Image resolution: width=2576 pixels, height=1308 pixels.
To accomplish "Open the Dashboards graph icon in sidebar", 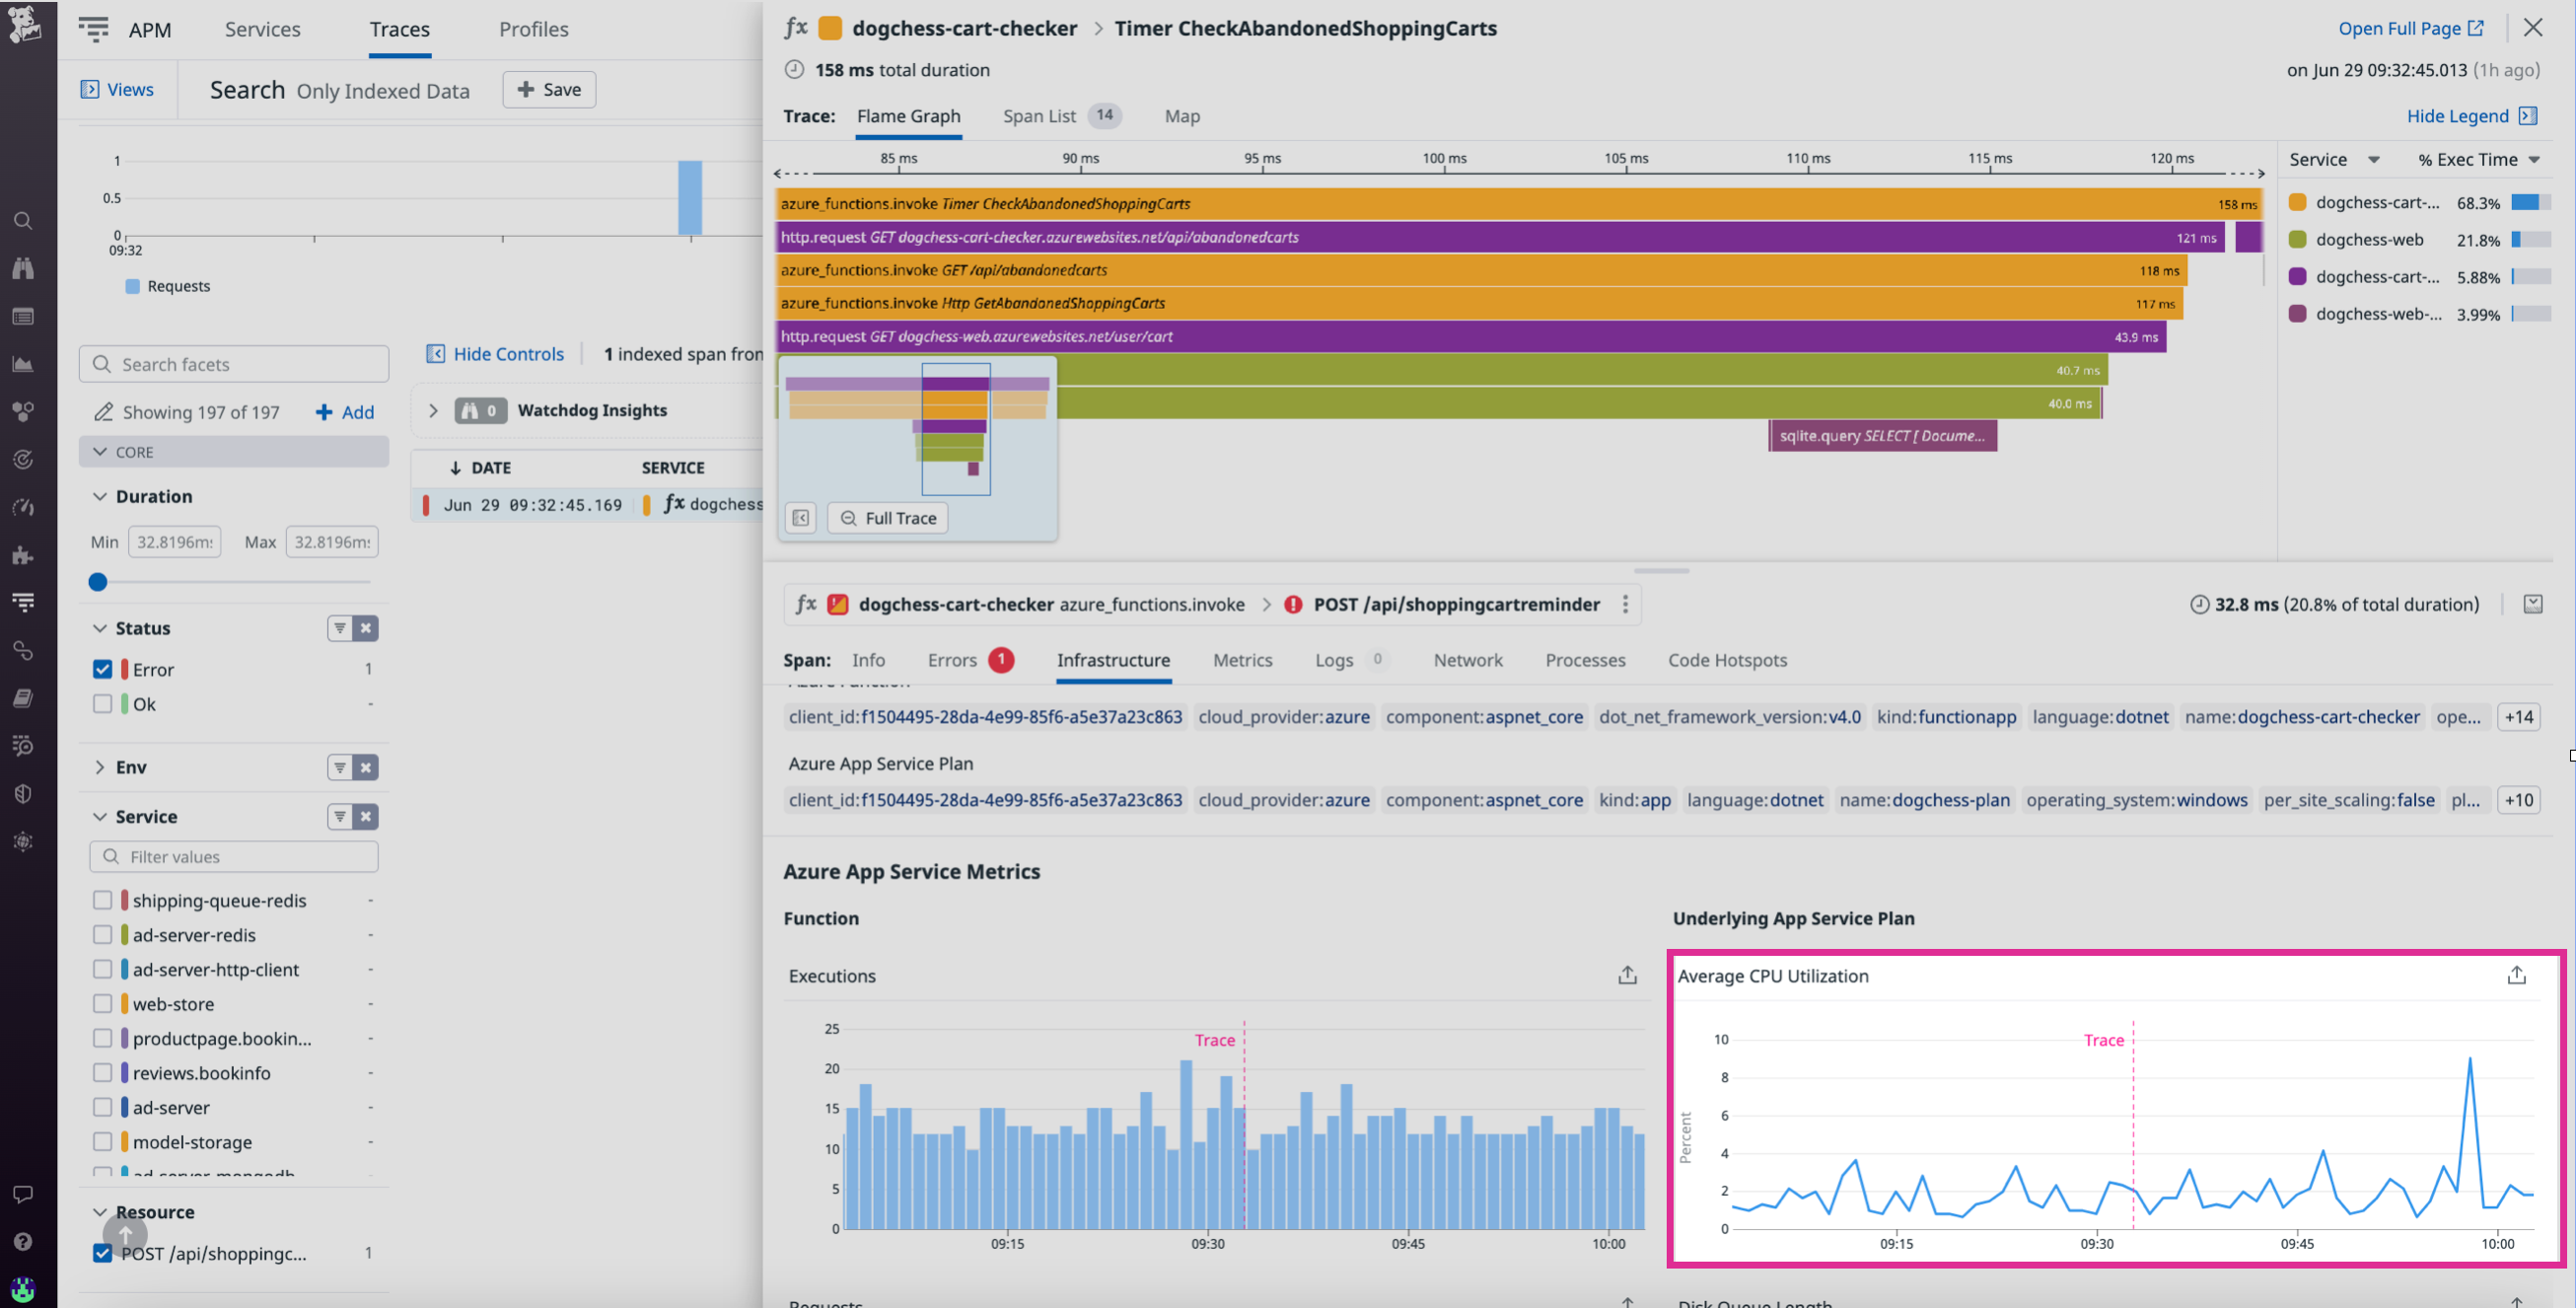I will 23,363.
